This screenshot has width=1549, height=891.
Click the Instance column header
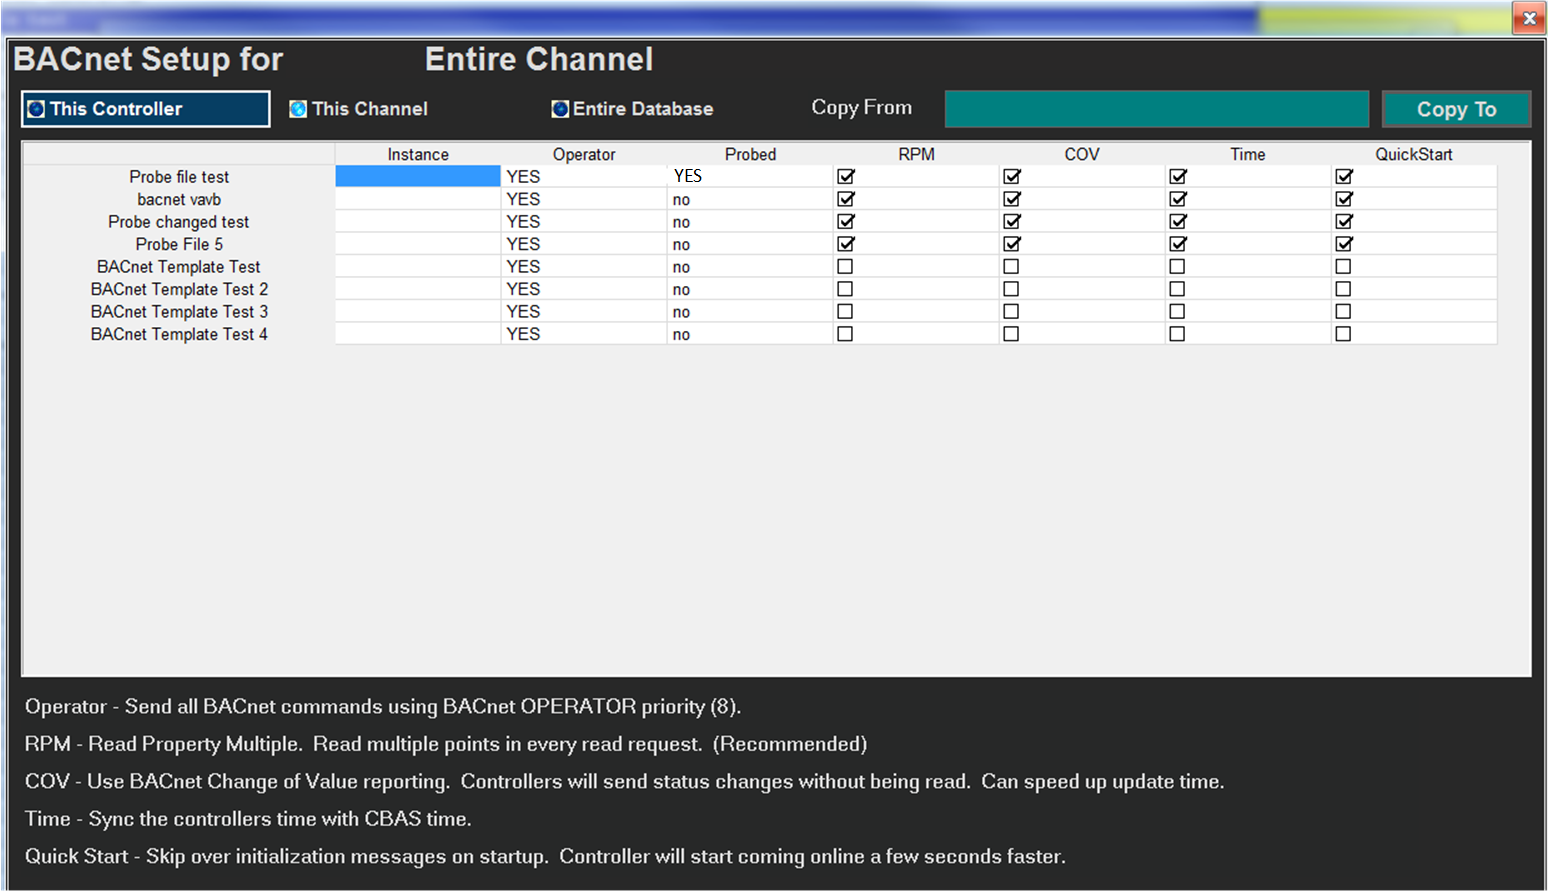coord(418,154)
